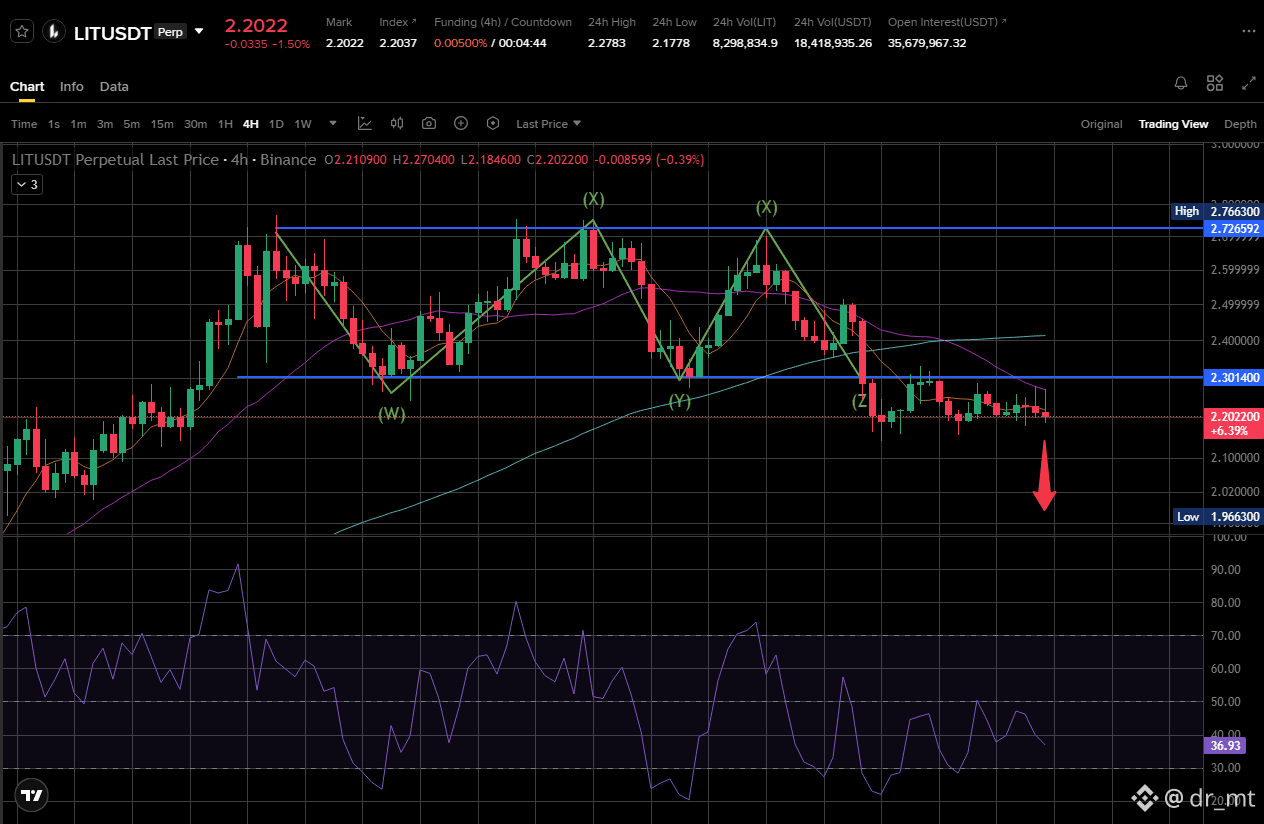
Task: Click the Mark price 2.2022 value
Action: pos(345,43)
